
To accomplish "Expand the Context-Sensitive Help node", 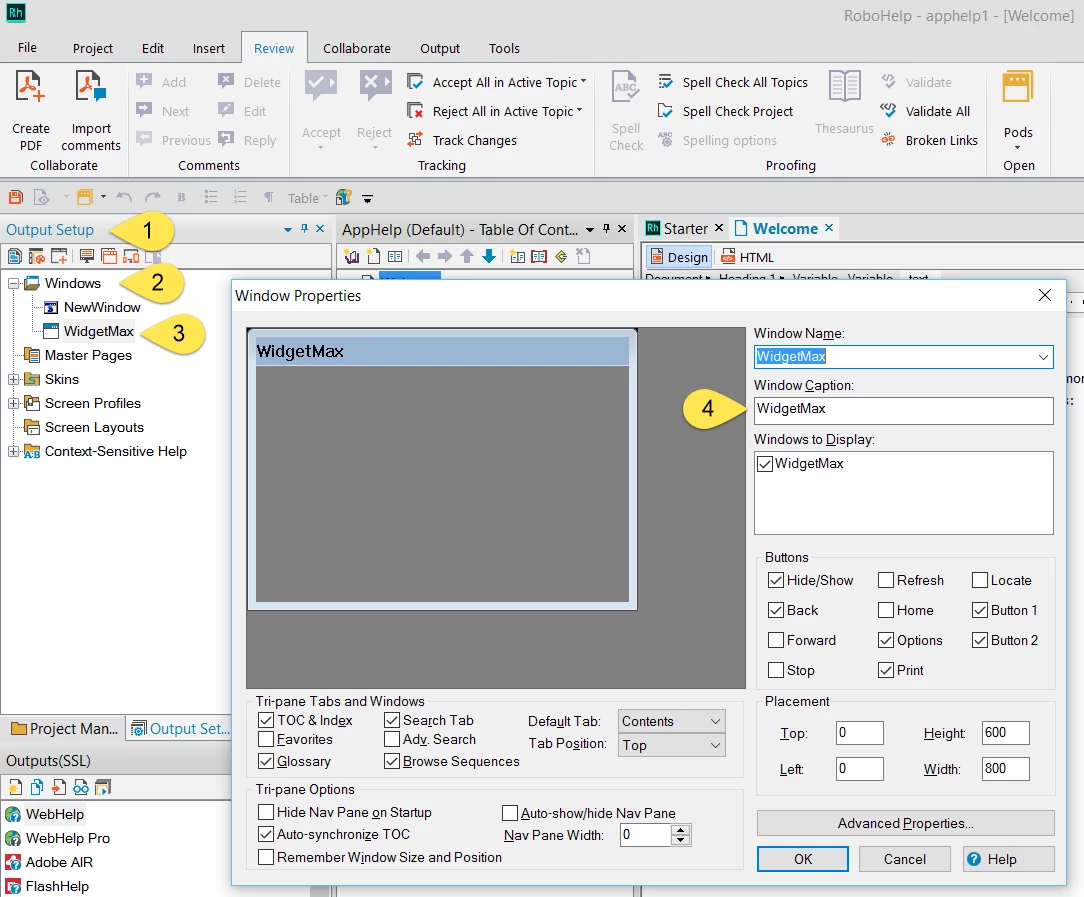I will (x=13, y=451).
